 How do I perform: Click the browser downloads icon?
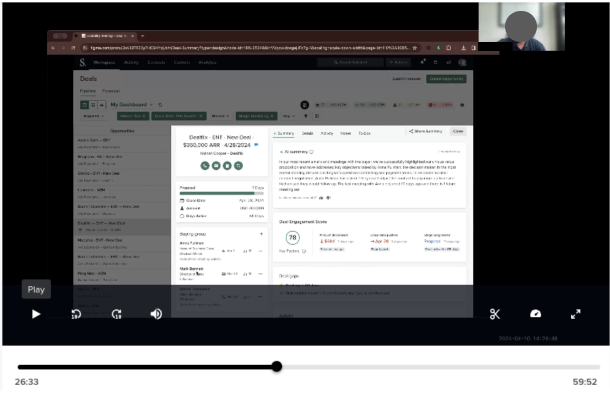[x=463, y=48]
